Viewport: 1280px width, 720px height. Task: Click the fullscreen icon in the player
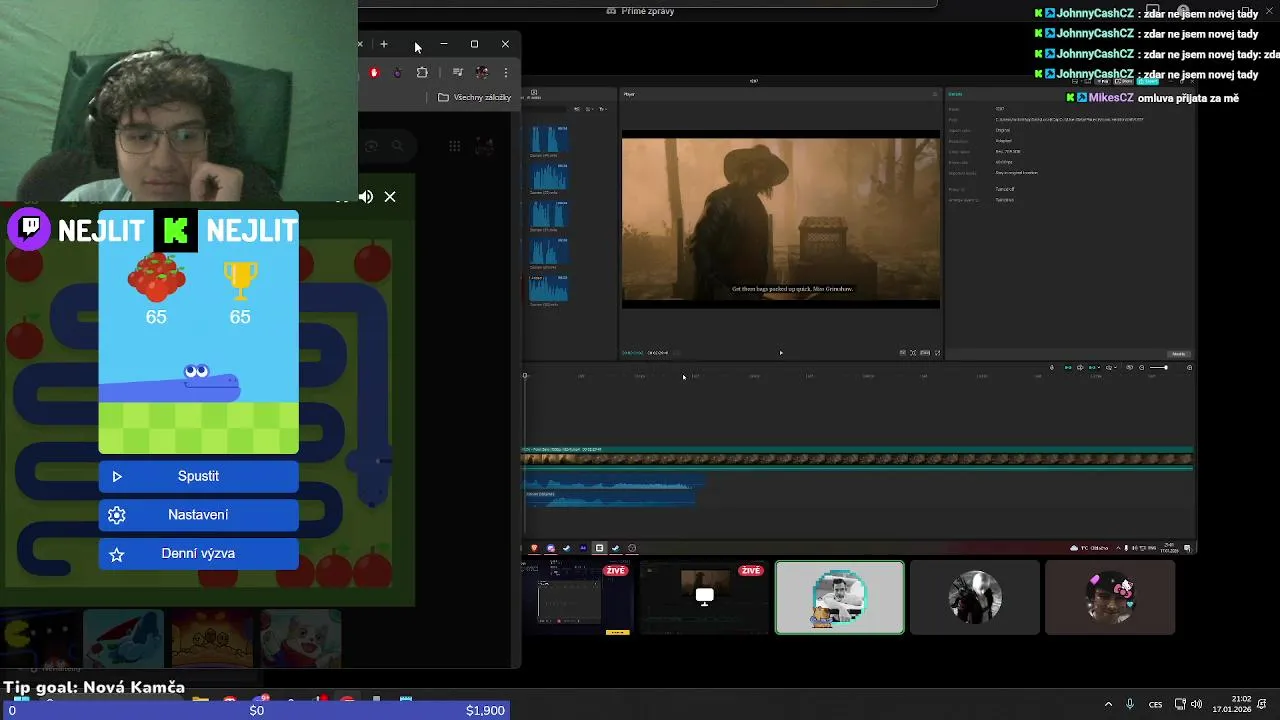point(937,352)
